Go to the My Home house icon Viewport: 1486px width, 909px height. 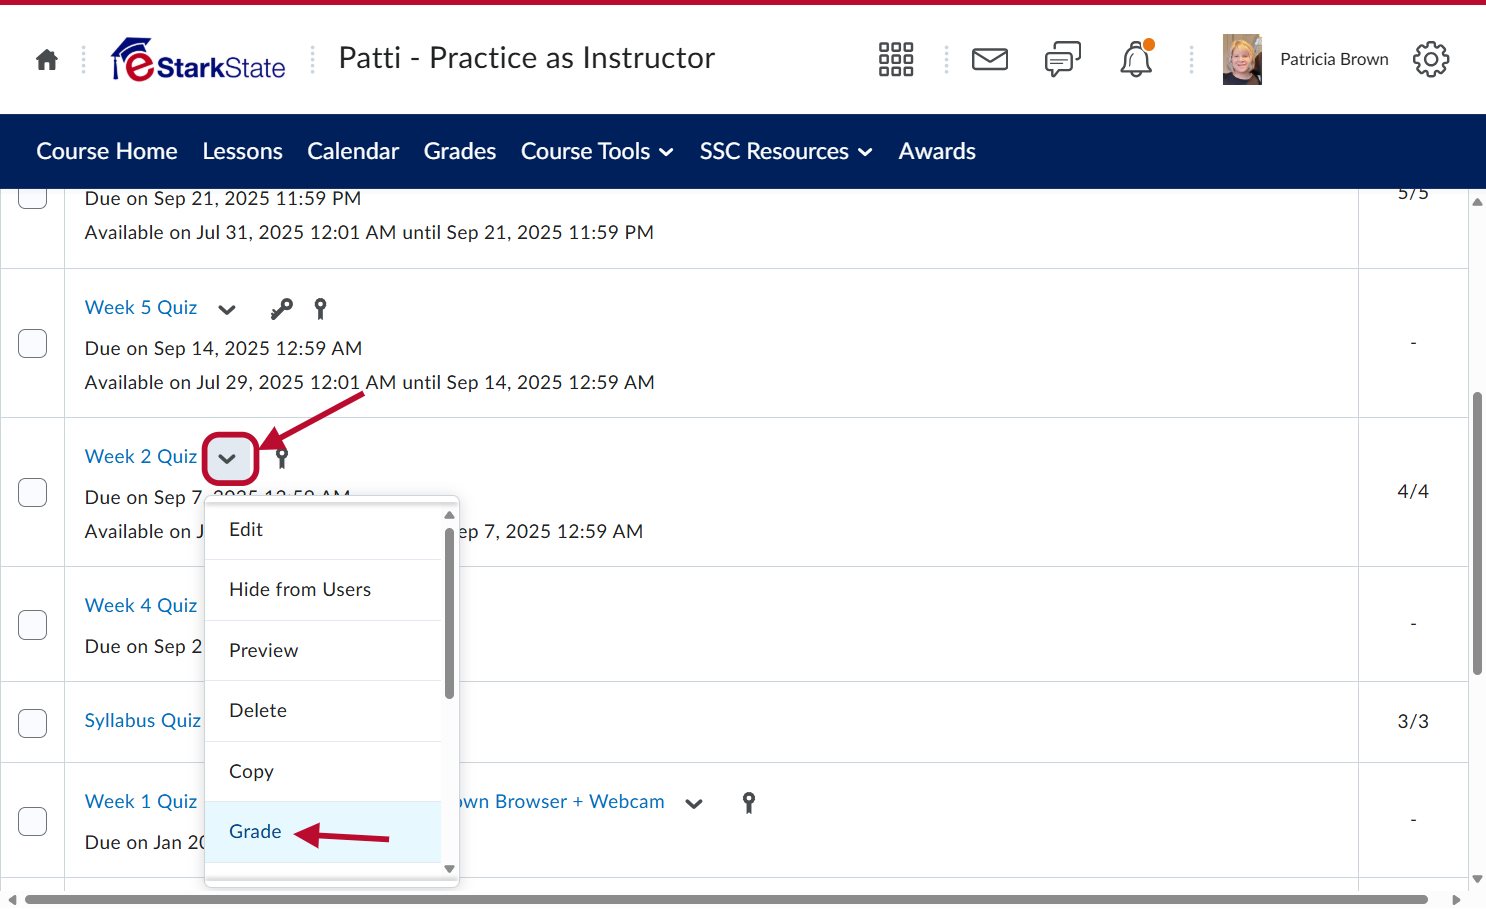[47, 60]
